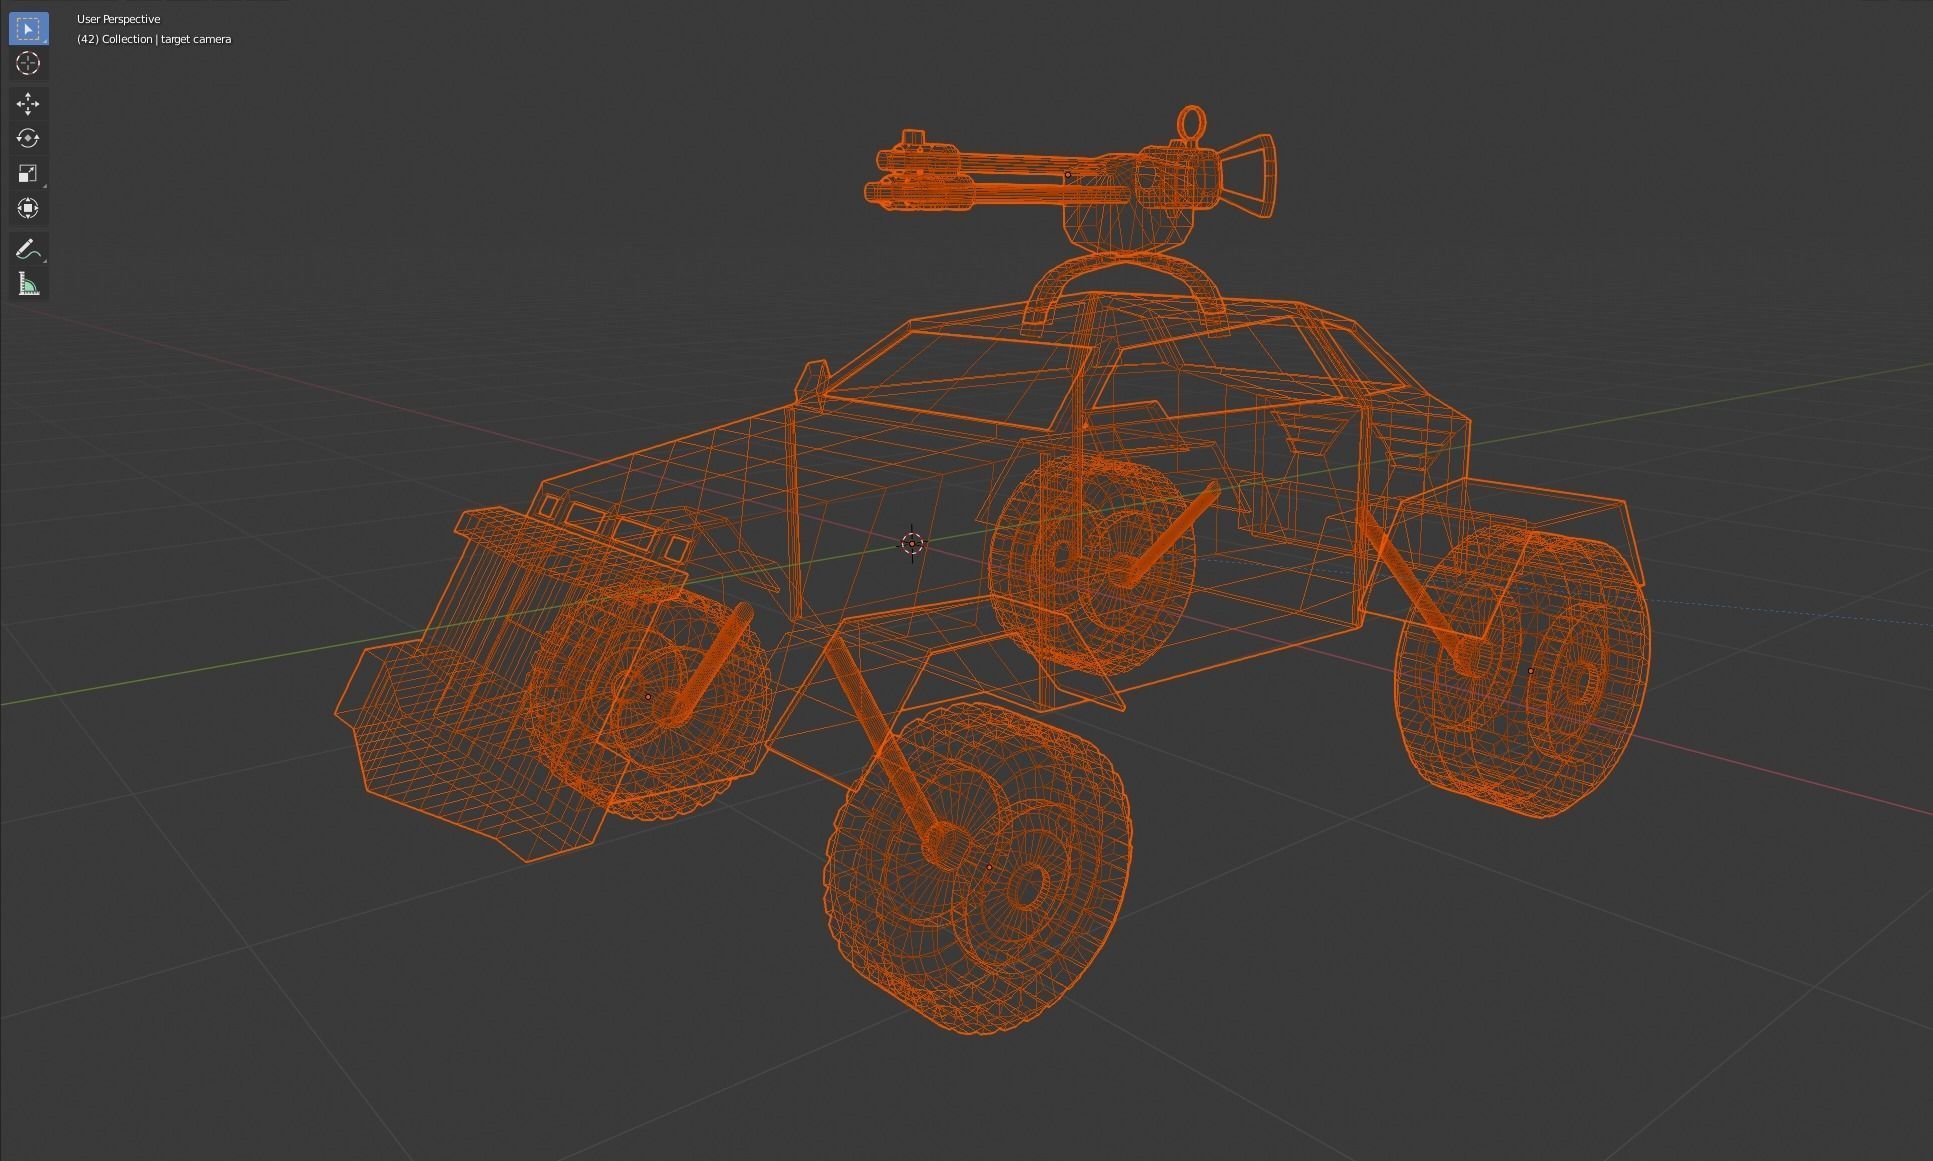Choose the 3D Cursor tool

pos(28,63)
